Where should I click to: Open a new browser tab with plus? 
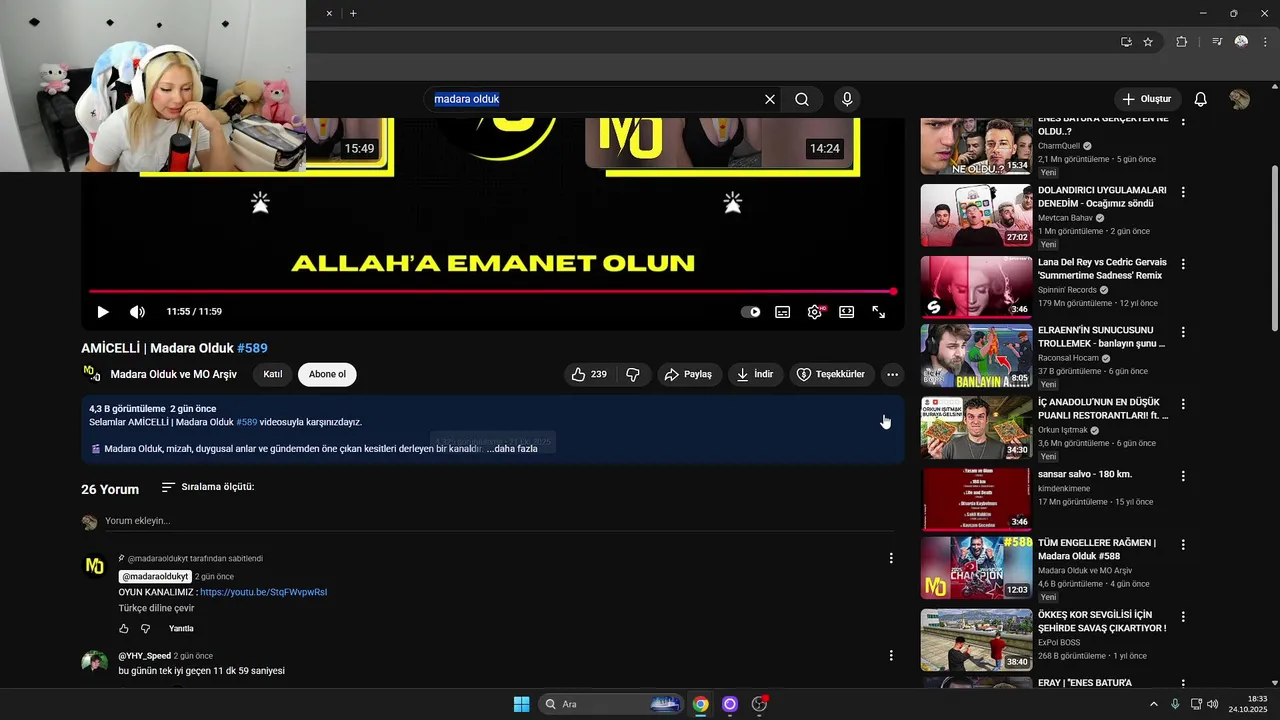(353, 13)
